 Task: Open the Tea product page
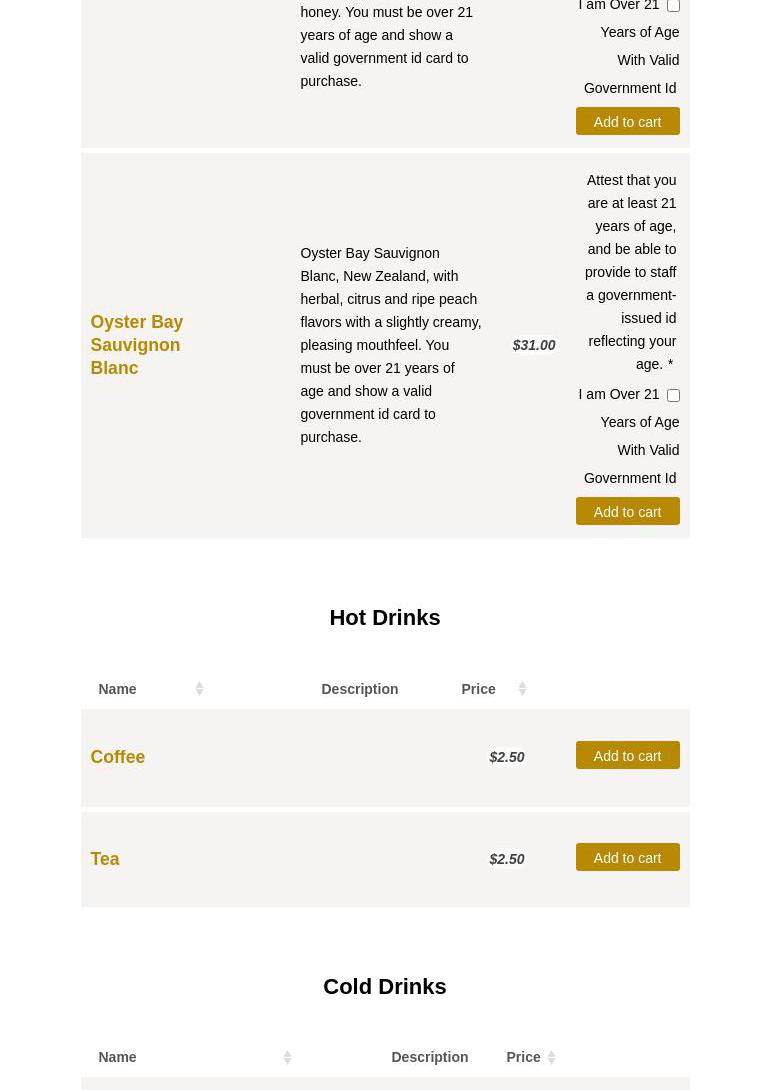click(105, 859)
